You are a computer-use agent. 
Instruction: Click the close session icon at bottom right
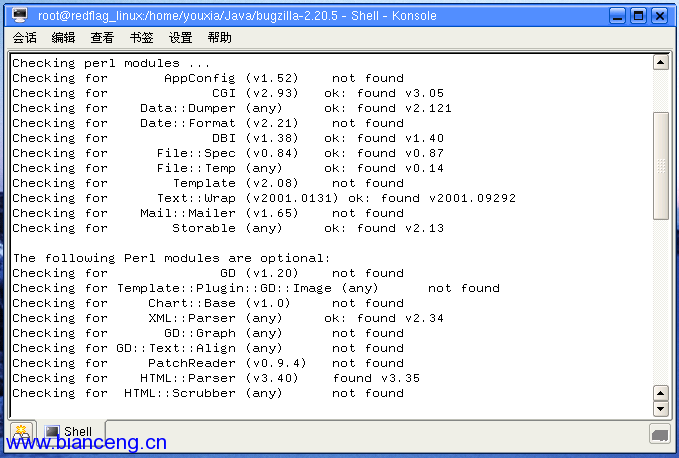(x=660, y=434)
